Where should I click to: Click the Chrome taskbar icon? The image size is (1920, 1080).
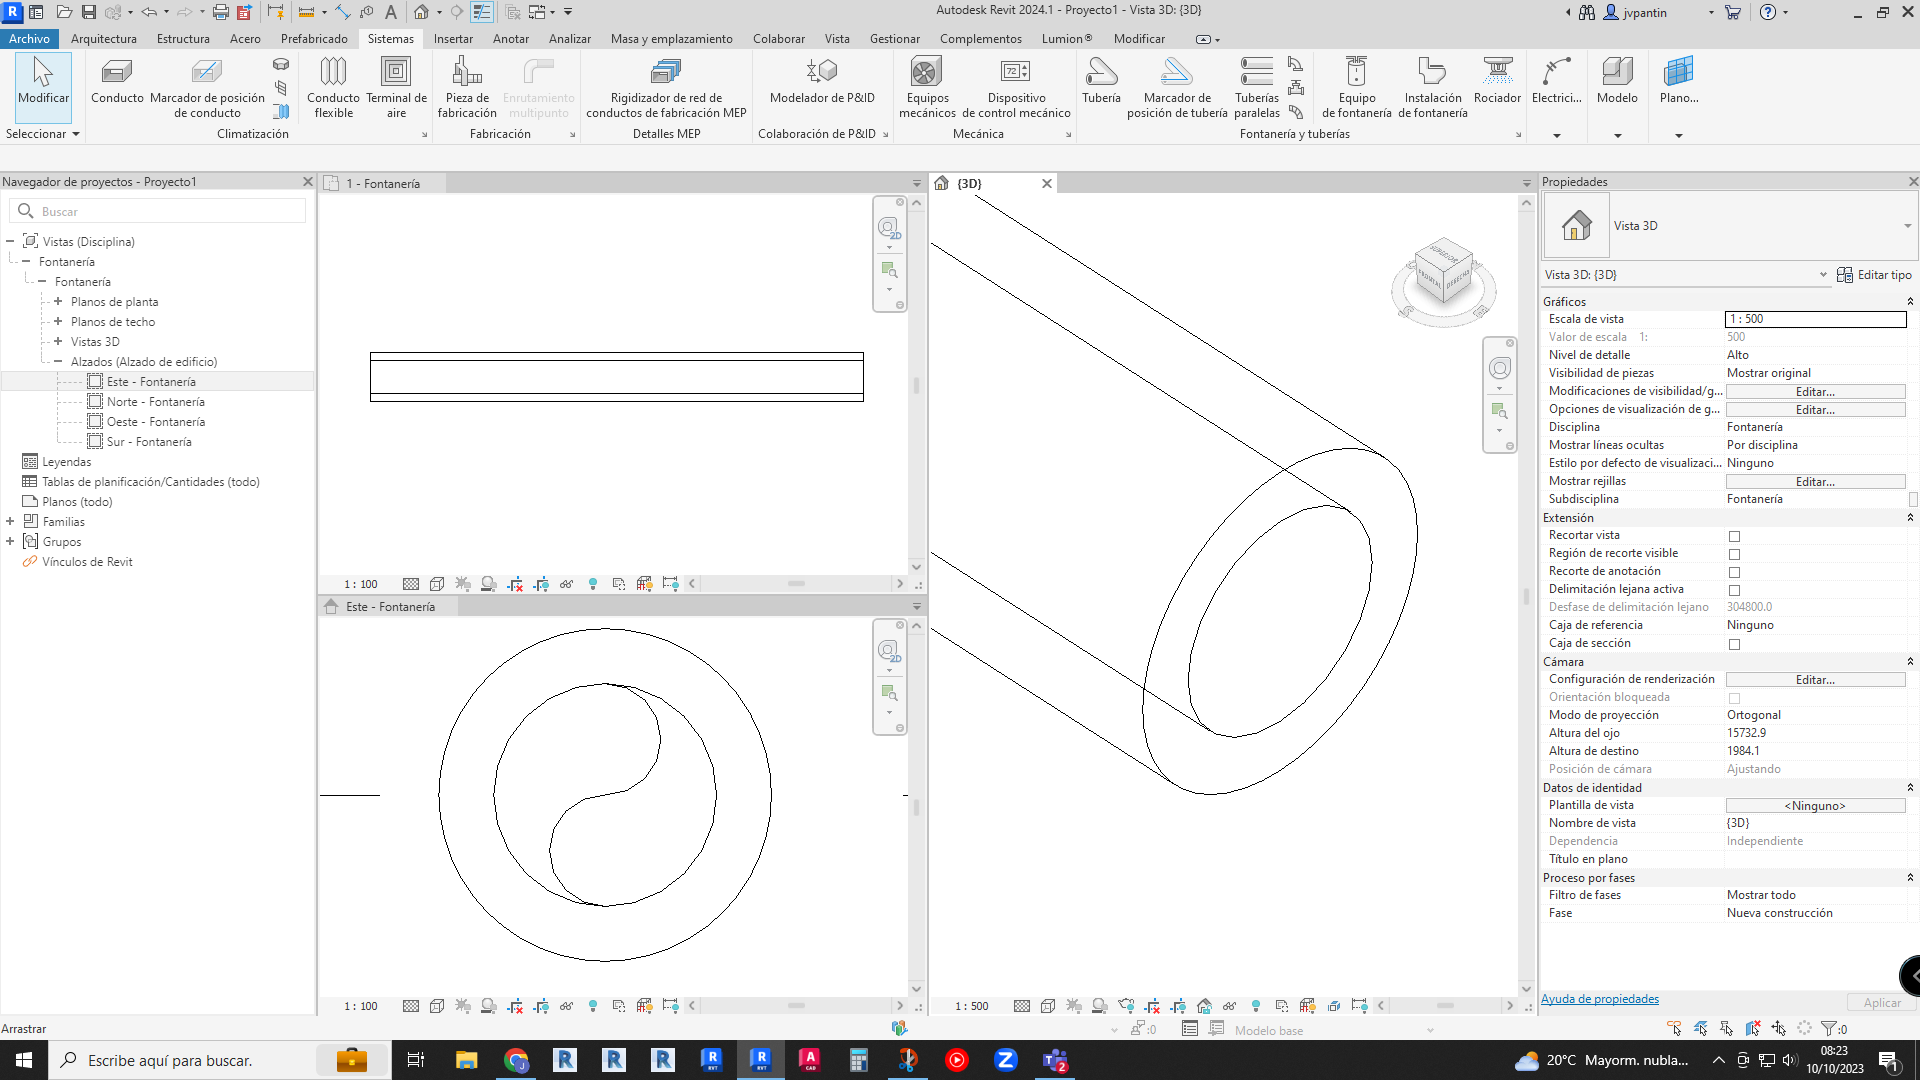pyautogui.click(x=516, y=1060)
